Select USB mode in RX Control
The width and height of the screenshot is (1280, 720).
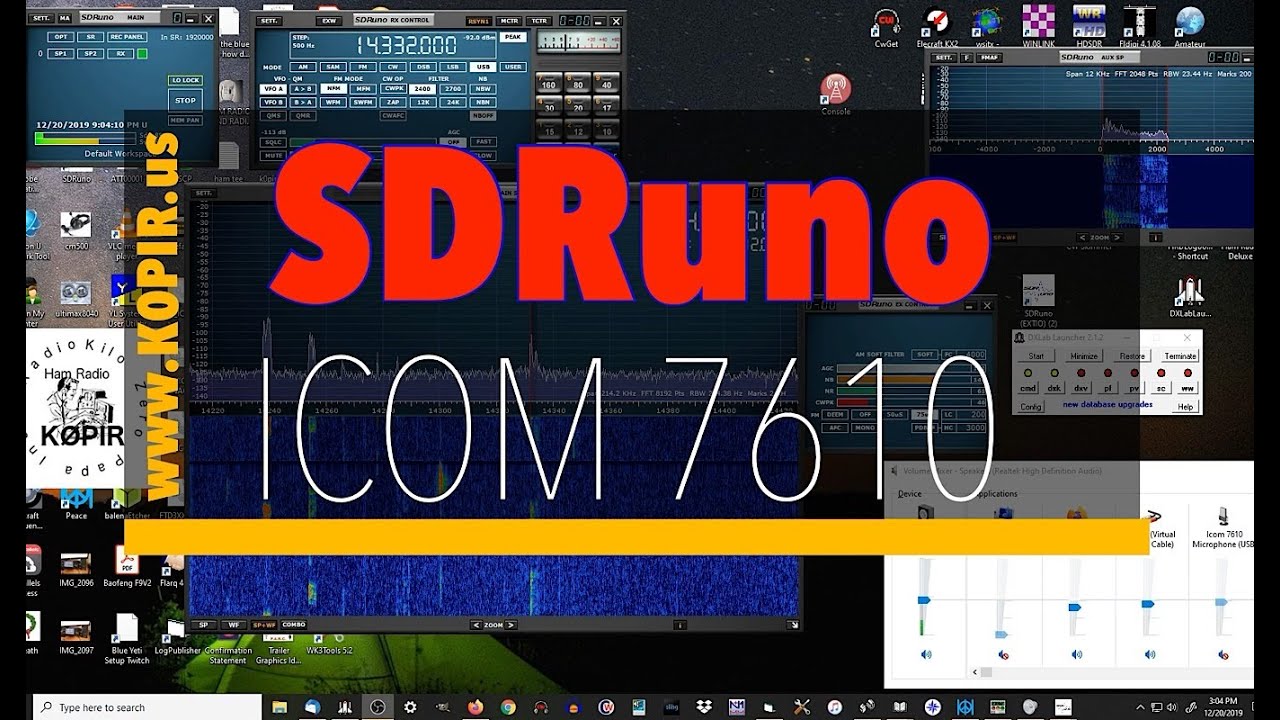483,67
